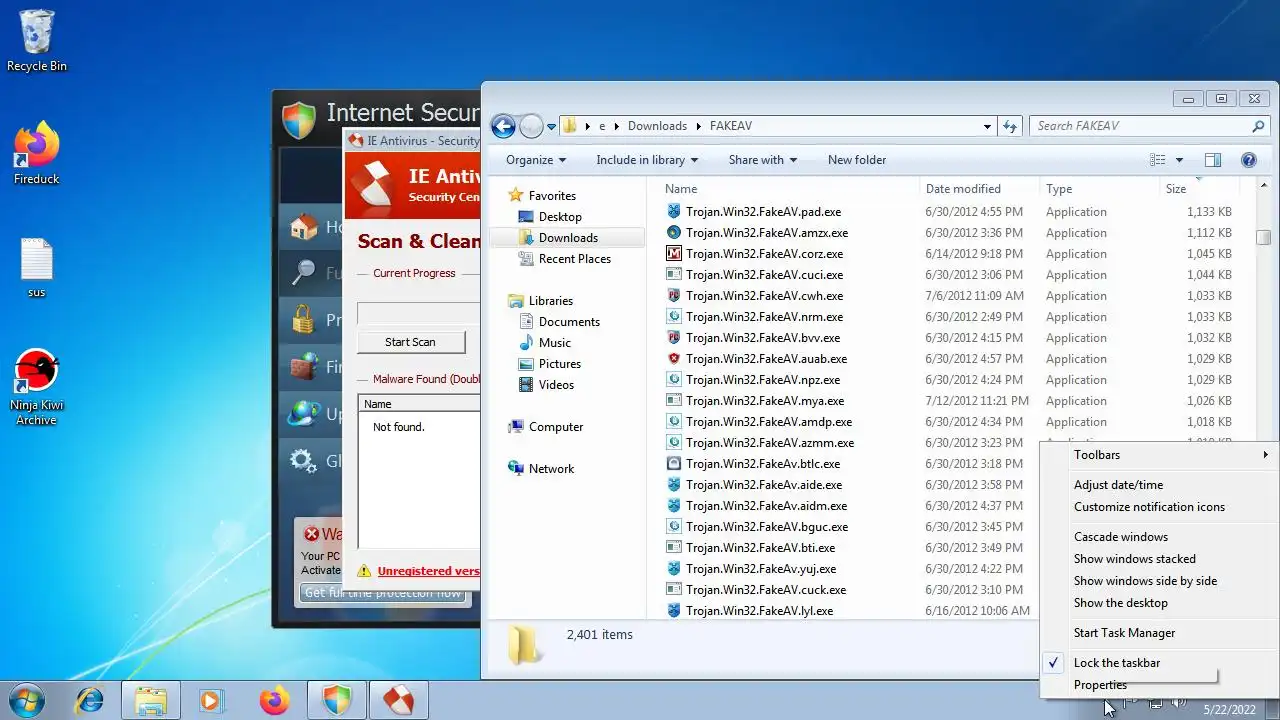The height and width of the screenshot is (720, 1280).
Task: Expand Include in library dropdown
Action: coord(647,160)
